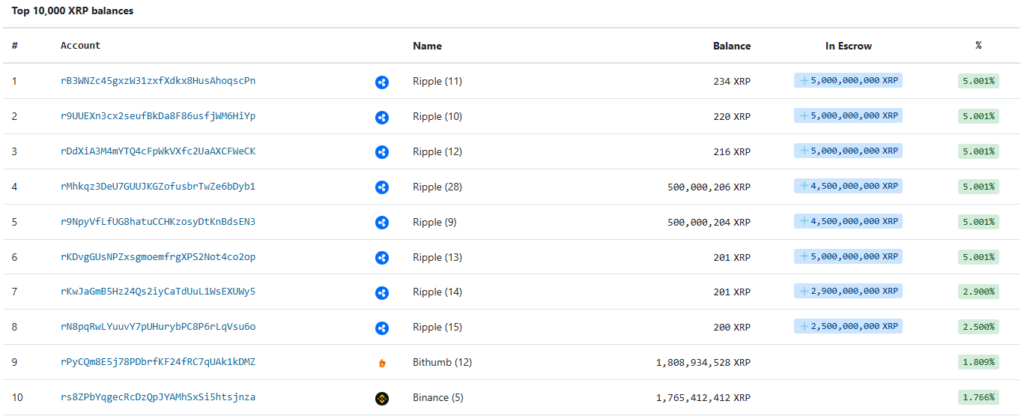Open Binance account address rs8ZPbYqgec...
Image resolution: width=1024 pixels, height=416 pixels.
[158, 397]
